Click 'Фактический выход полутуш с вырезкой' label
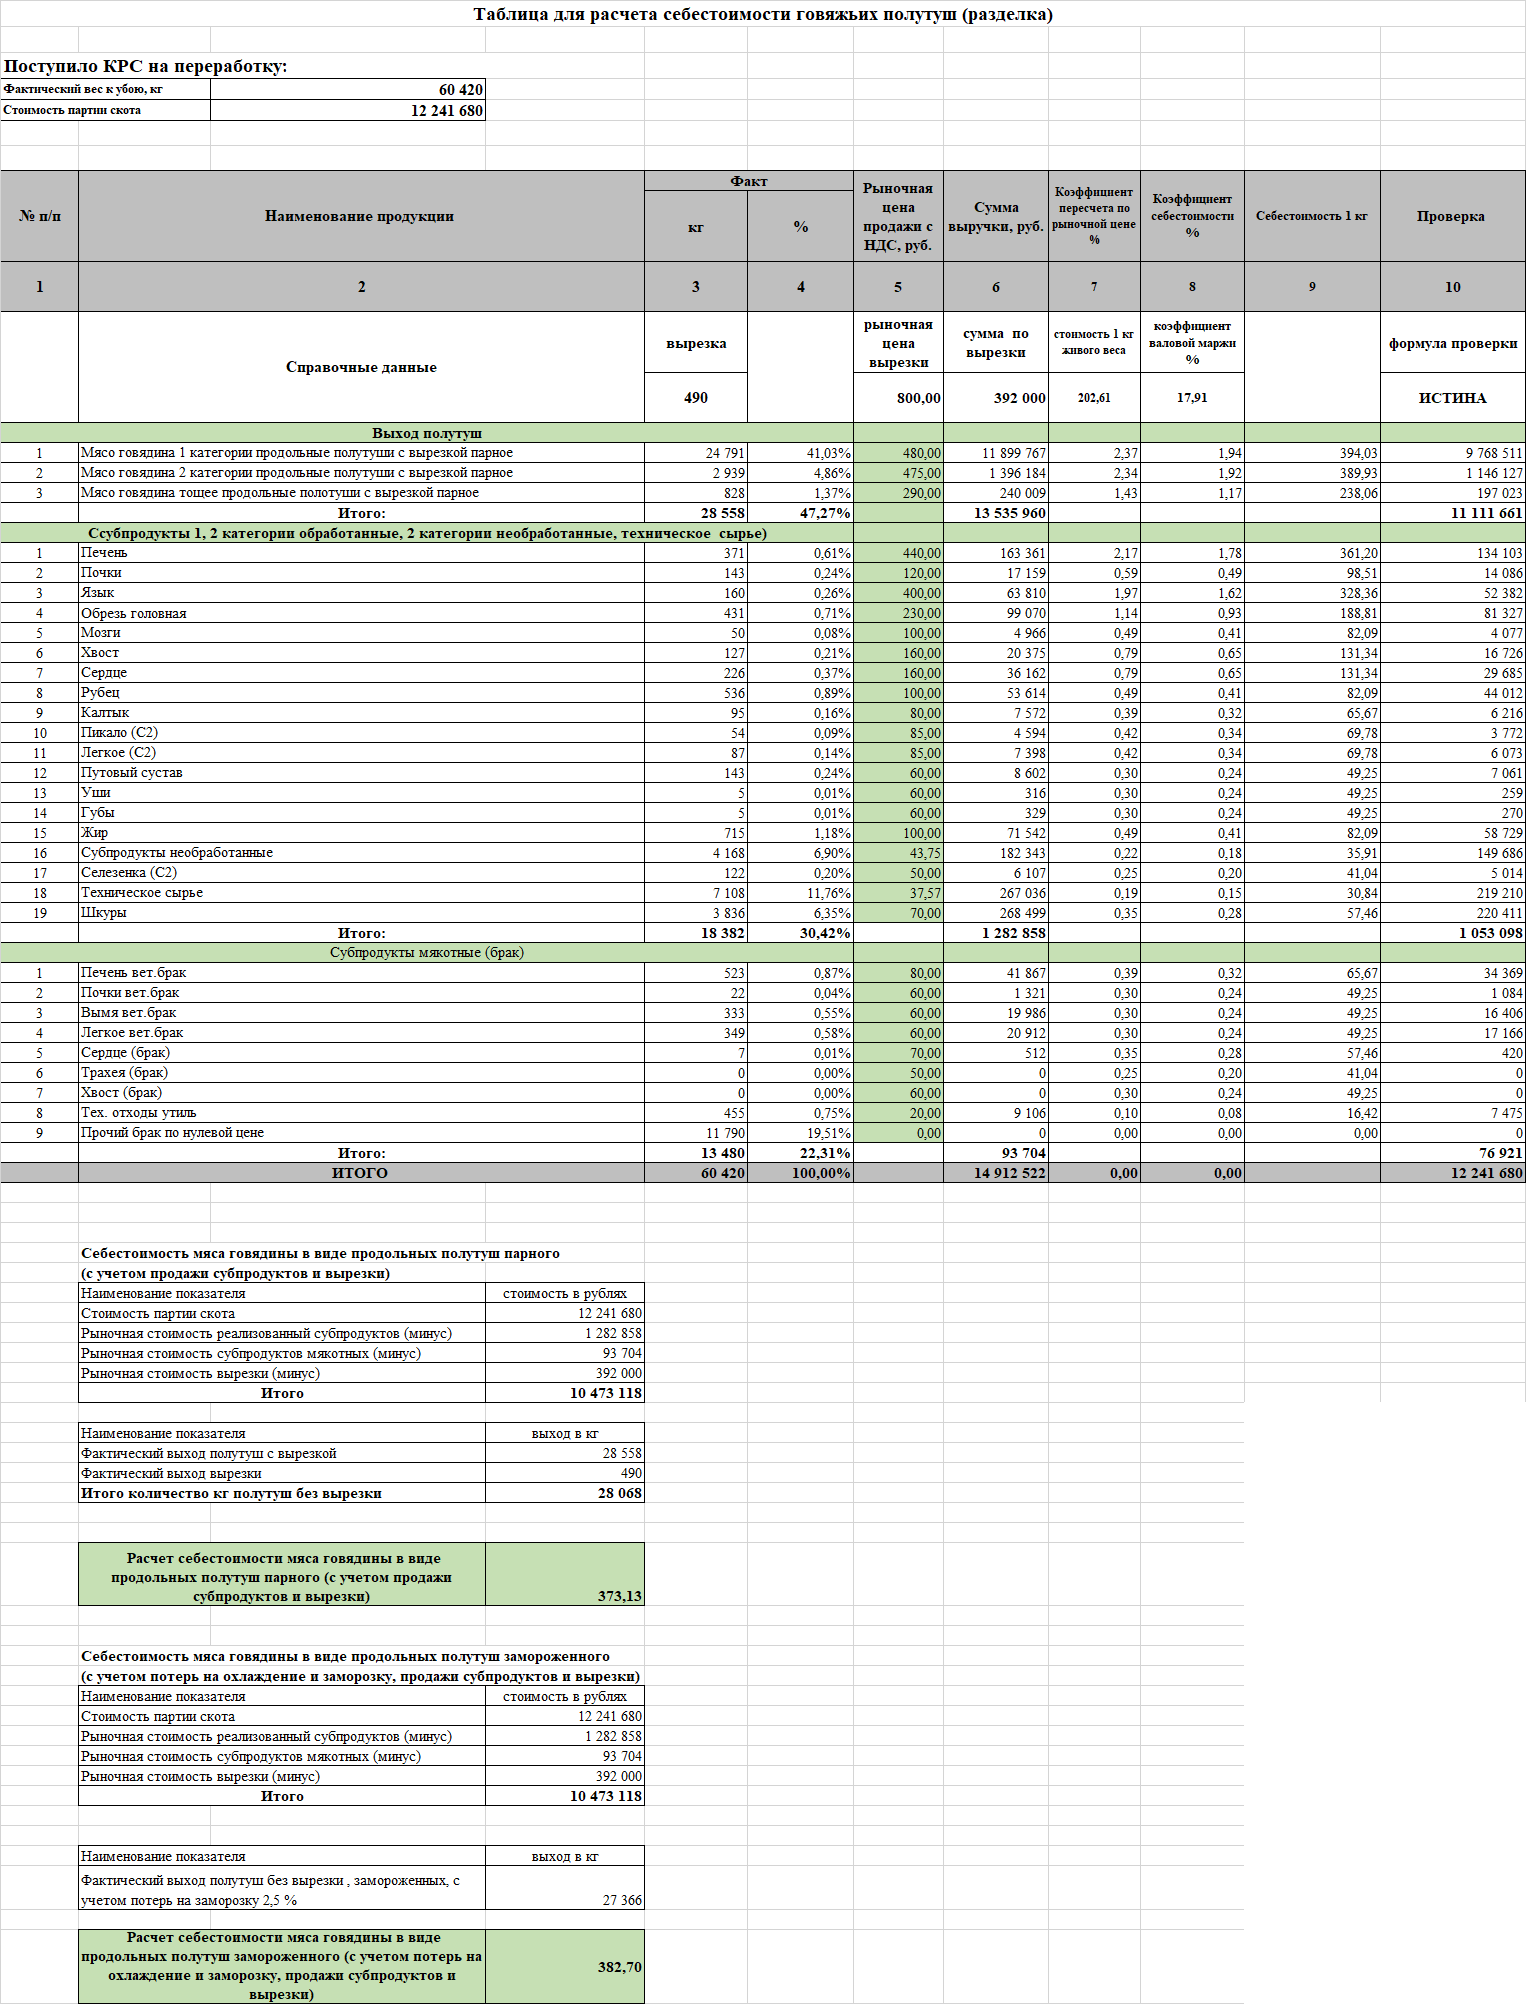This screenshot has width=1526, height=2004. (x=282, y=1454)
